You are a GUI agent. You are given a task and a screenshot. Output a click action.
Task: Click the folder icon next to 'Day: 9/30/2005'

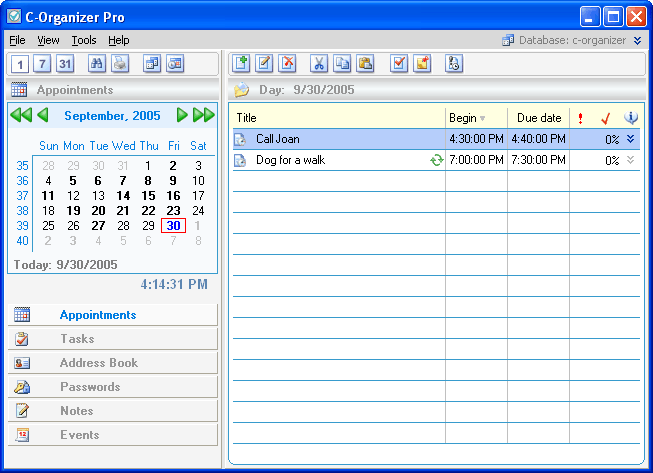[x=242, y=90]
